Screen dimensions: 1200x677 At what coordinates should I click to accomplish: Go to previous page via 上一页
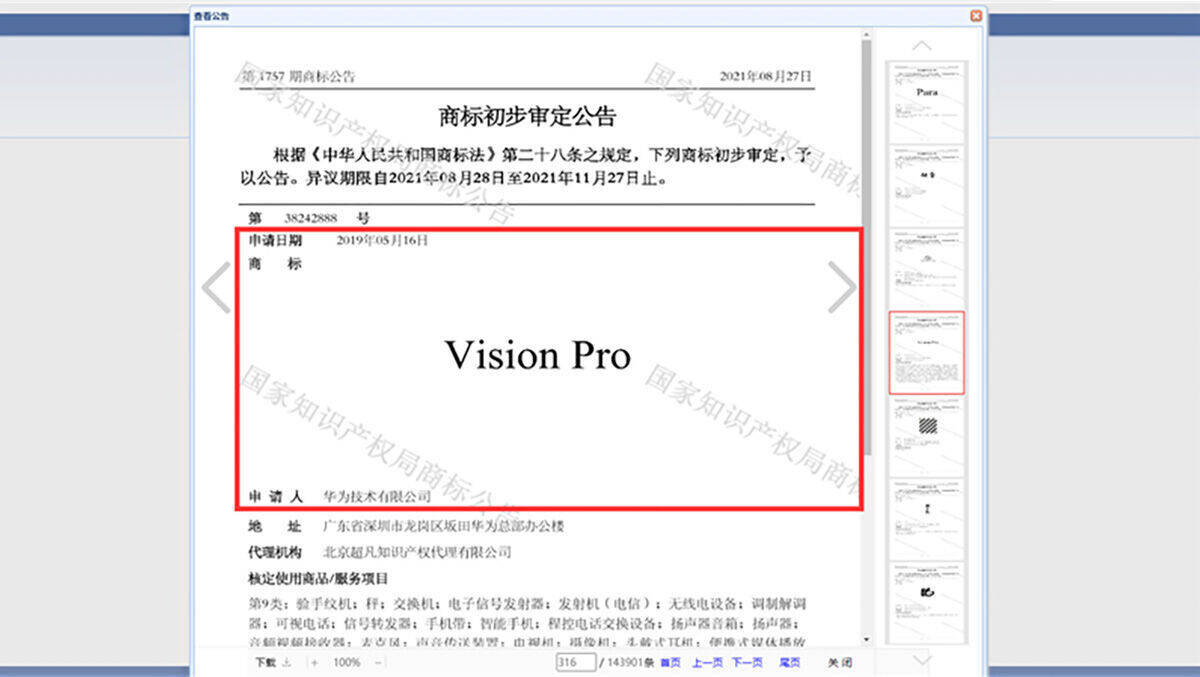point(707,662)
